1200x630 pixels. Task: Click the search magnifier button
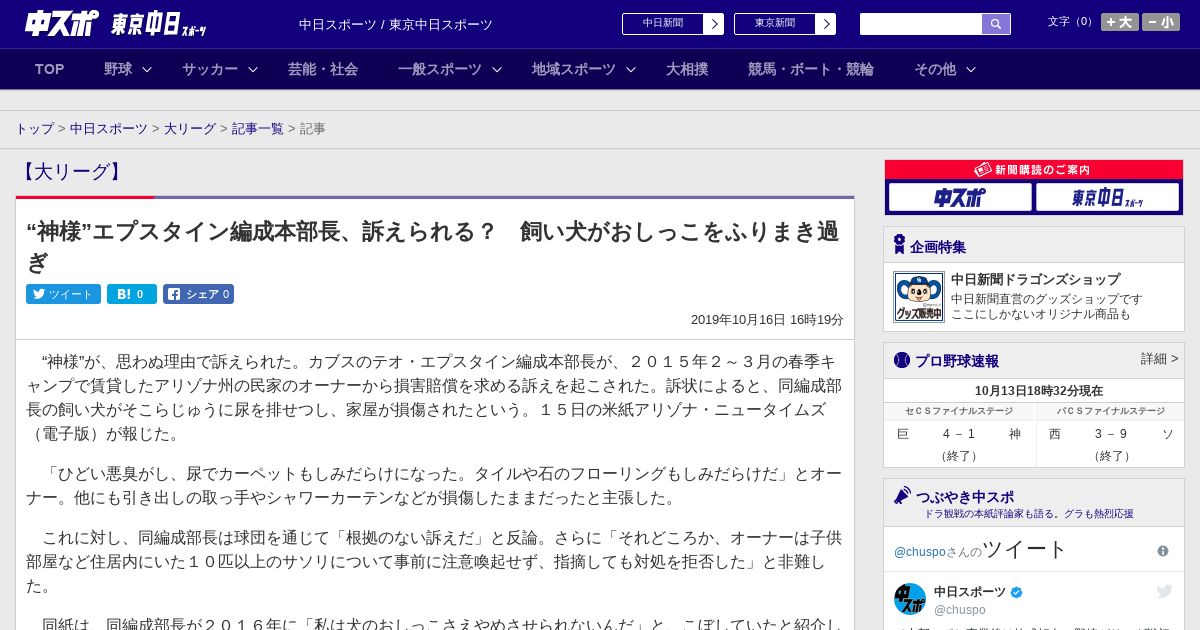tap(996, 24)
